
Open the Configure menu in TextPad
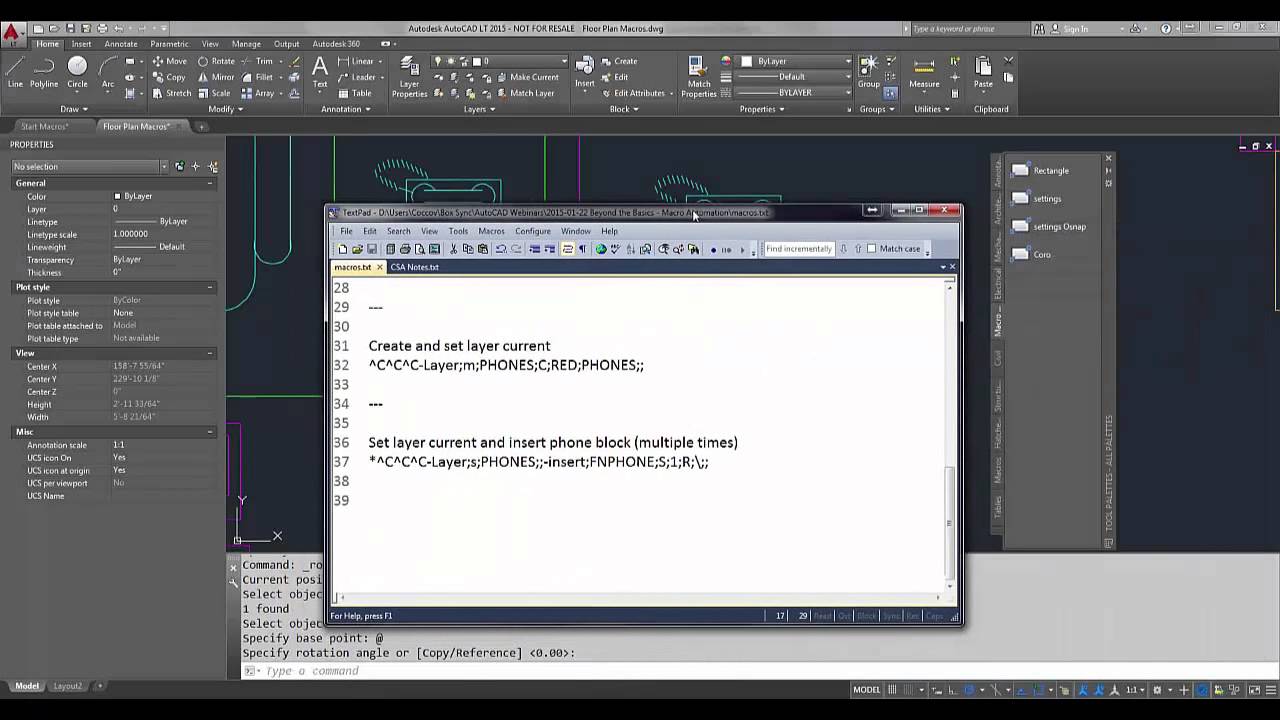[x=533, y=231]
